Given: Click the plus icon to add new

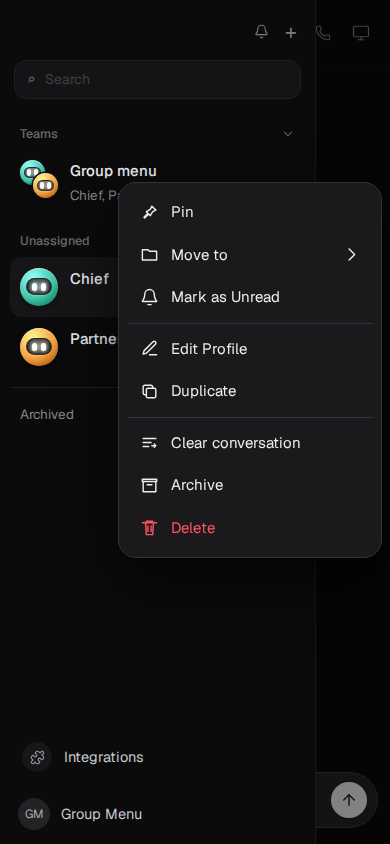Looking at the screenshot, I should [x=291, y=33].
